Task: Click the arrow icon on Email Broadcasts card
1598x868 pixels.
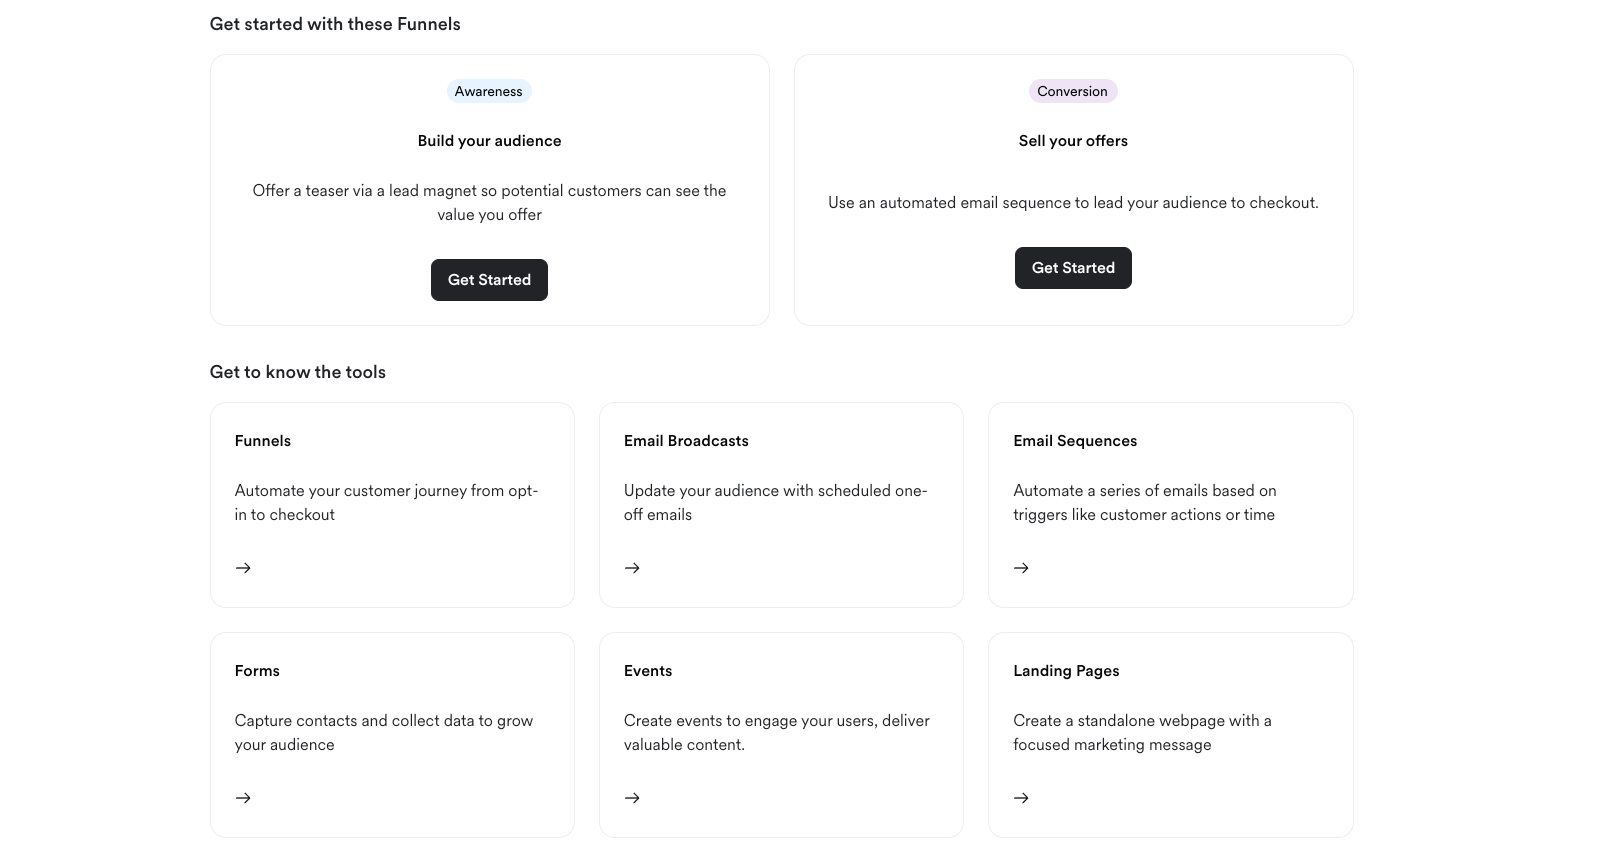Action: 632,567
